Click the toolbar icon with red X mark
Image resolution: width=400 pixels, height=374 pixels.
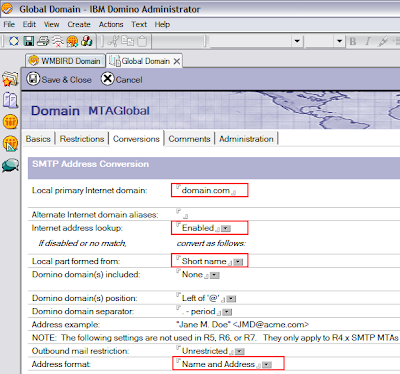click(x=58, y=41)
